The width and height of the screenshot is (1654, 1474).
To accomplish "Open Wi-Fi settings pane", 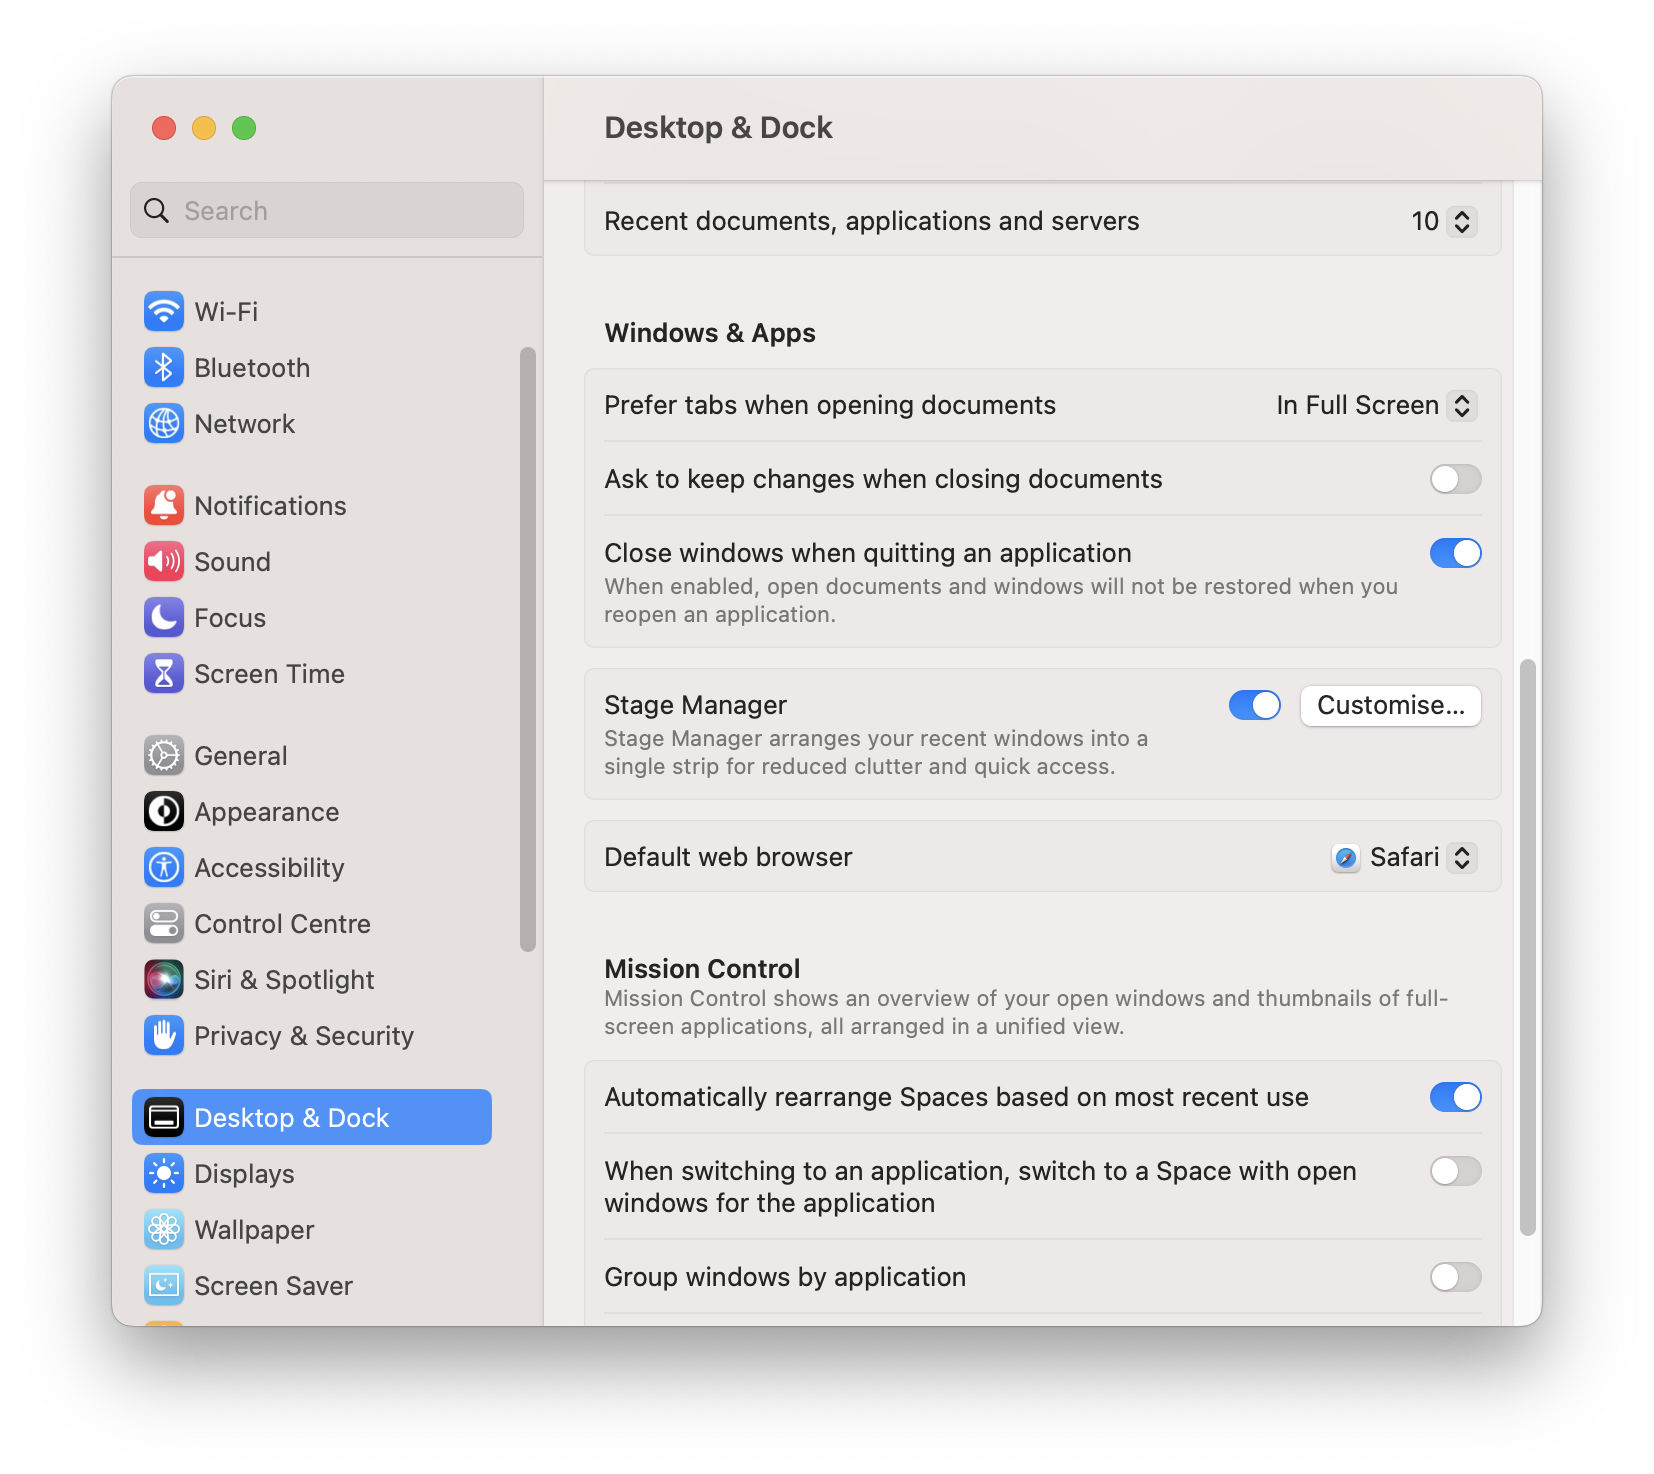I will pos(312,311).
